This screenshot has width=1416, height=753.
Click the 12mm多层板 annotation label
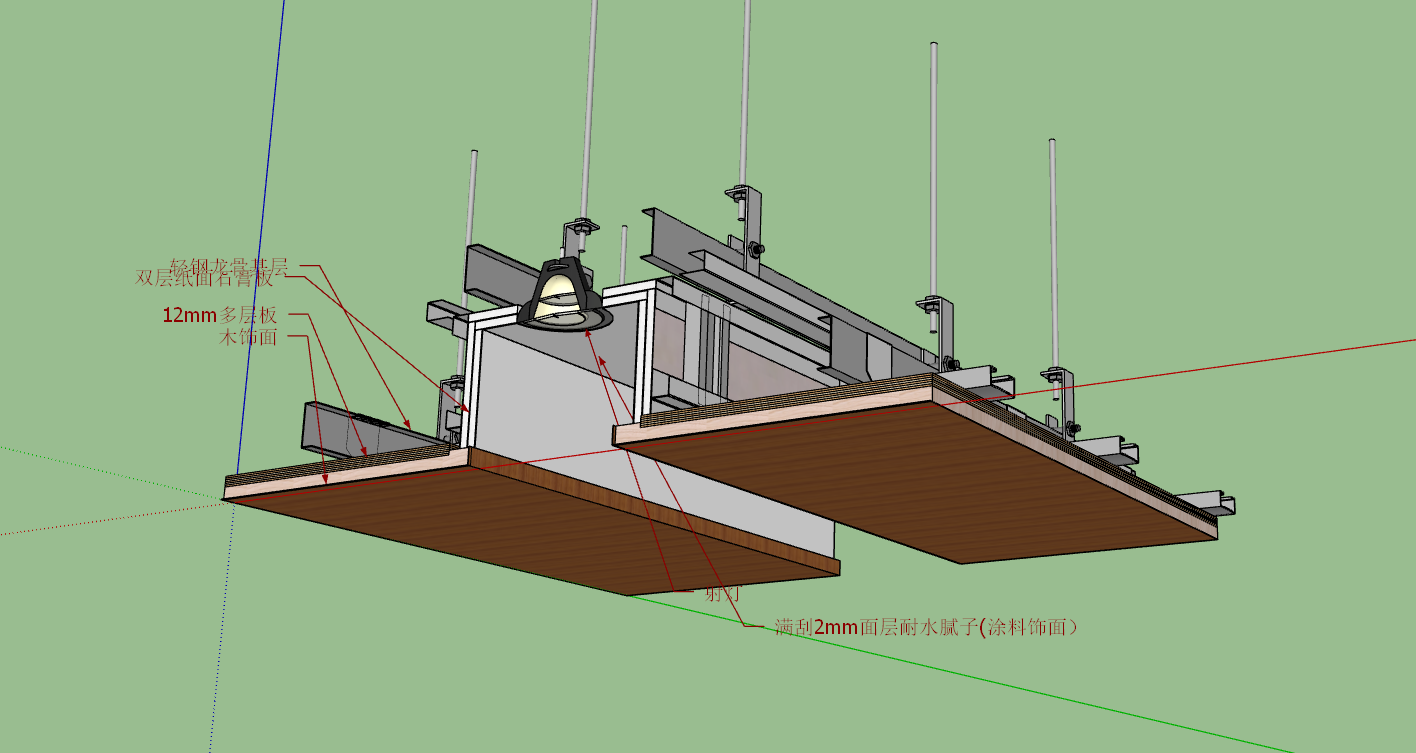pyautogui.click(x=220, y=315)
